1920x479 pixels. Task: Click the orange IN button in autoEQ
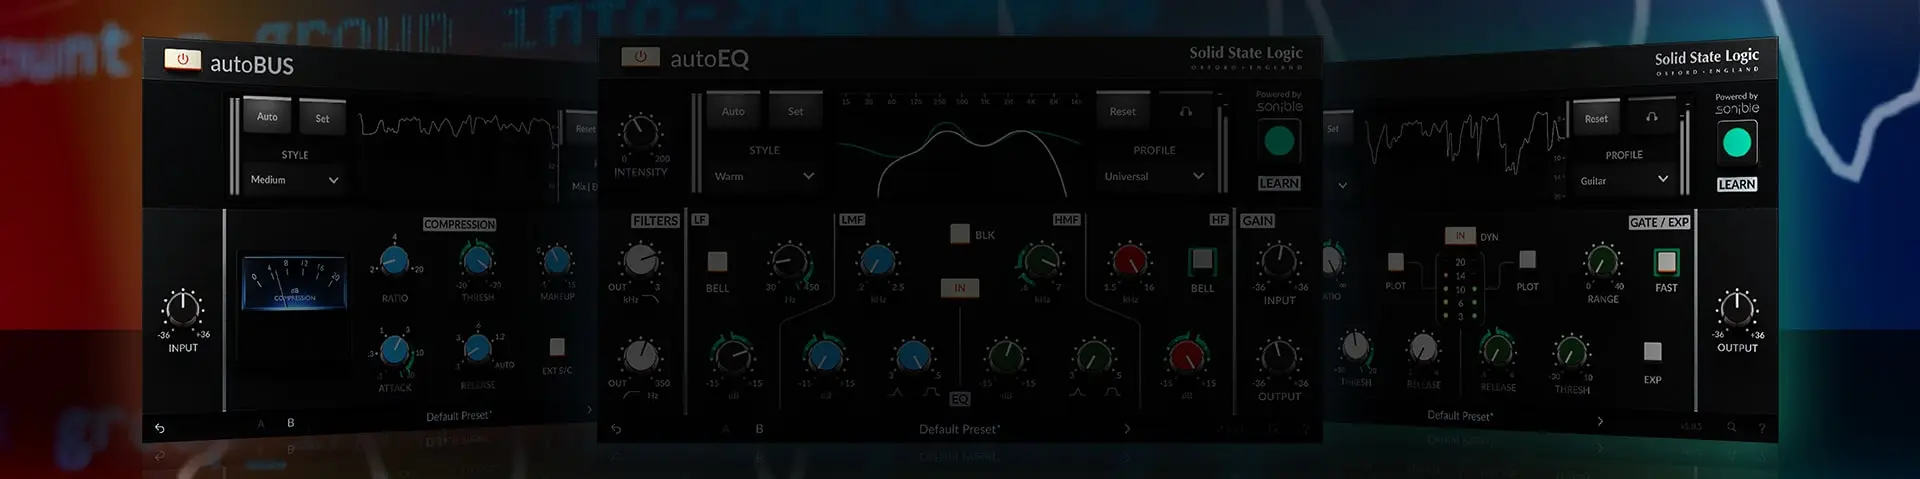pos(959,288)
